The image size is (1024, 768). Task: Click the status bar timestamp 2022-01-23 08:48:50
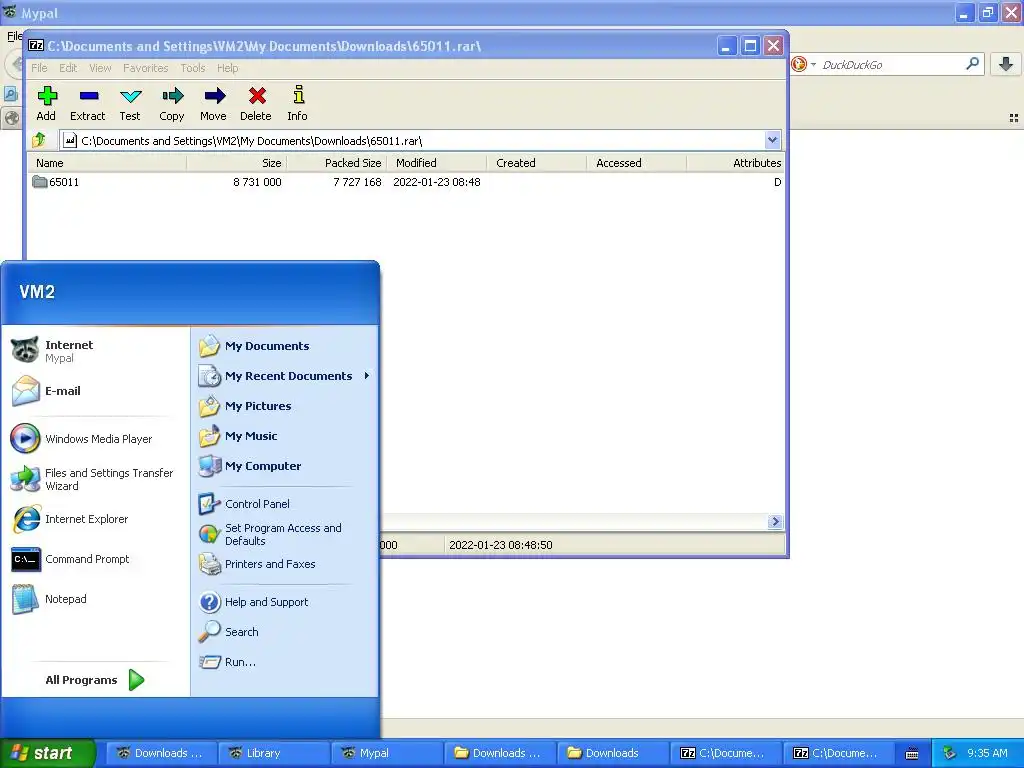(x=501, y=545)
